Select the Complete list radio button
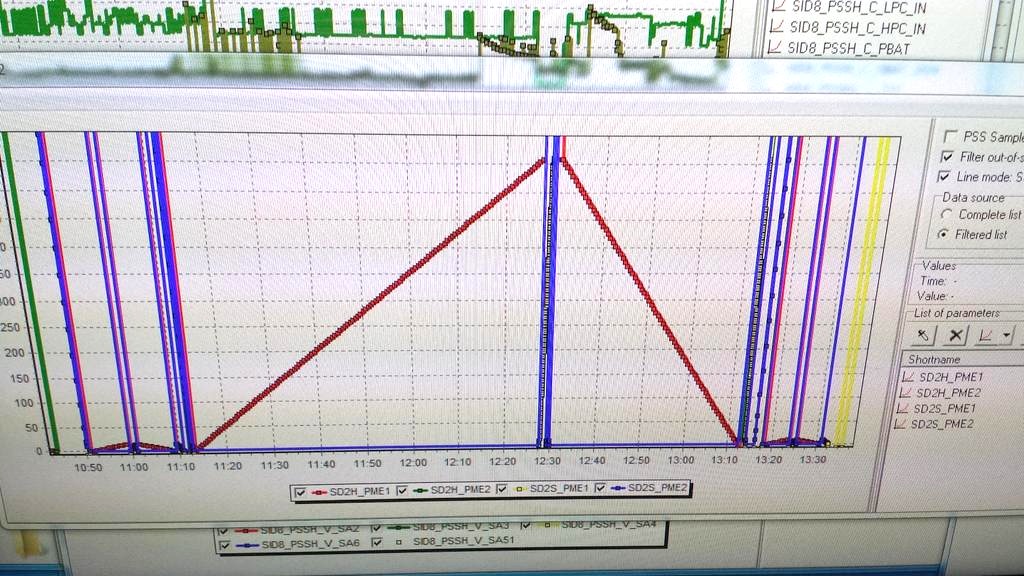The width and height of the screenshot is (1024, 576). click(x=946, y=214)
